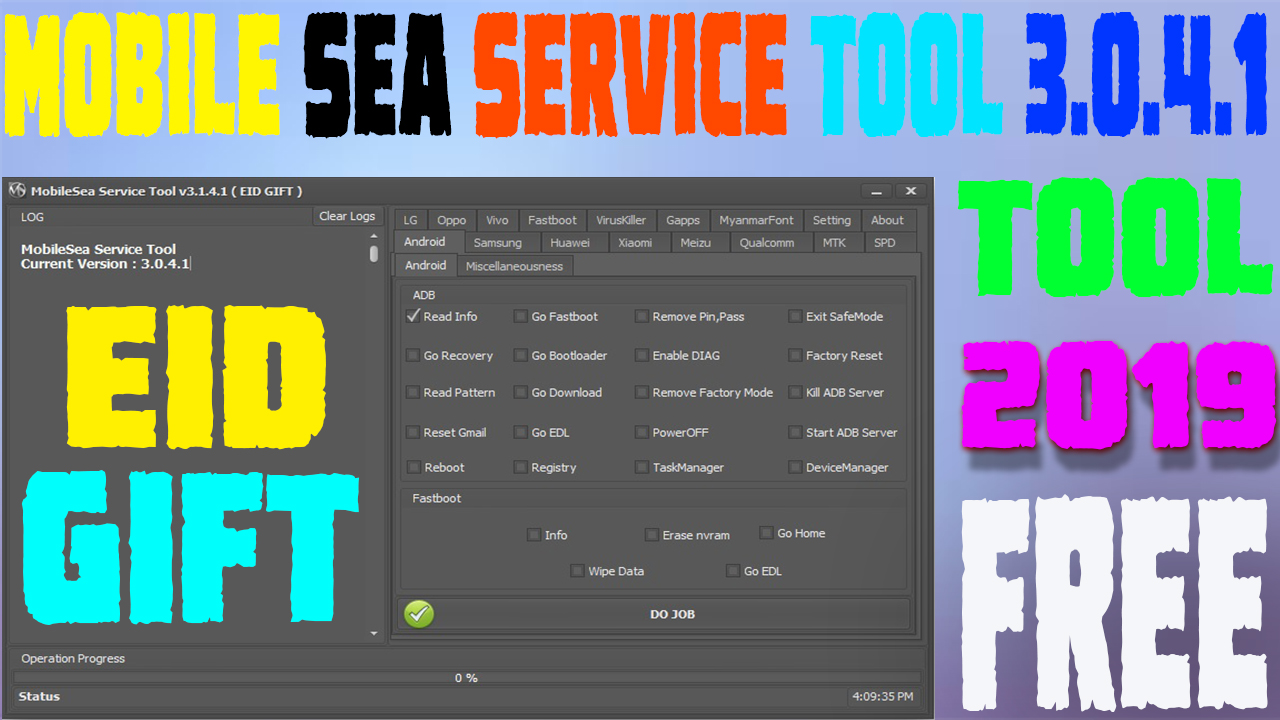
Task: Open the MyanmarFont tab
Action: (756, 220)
